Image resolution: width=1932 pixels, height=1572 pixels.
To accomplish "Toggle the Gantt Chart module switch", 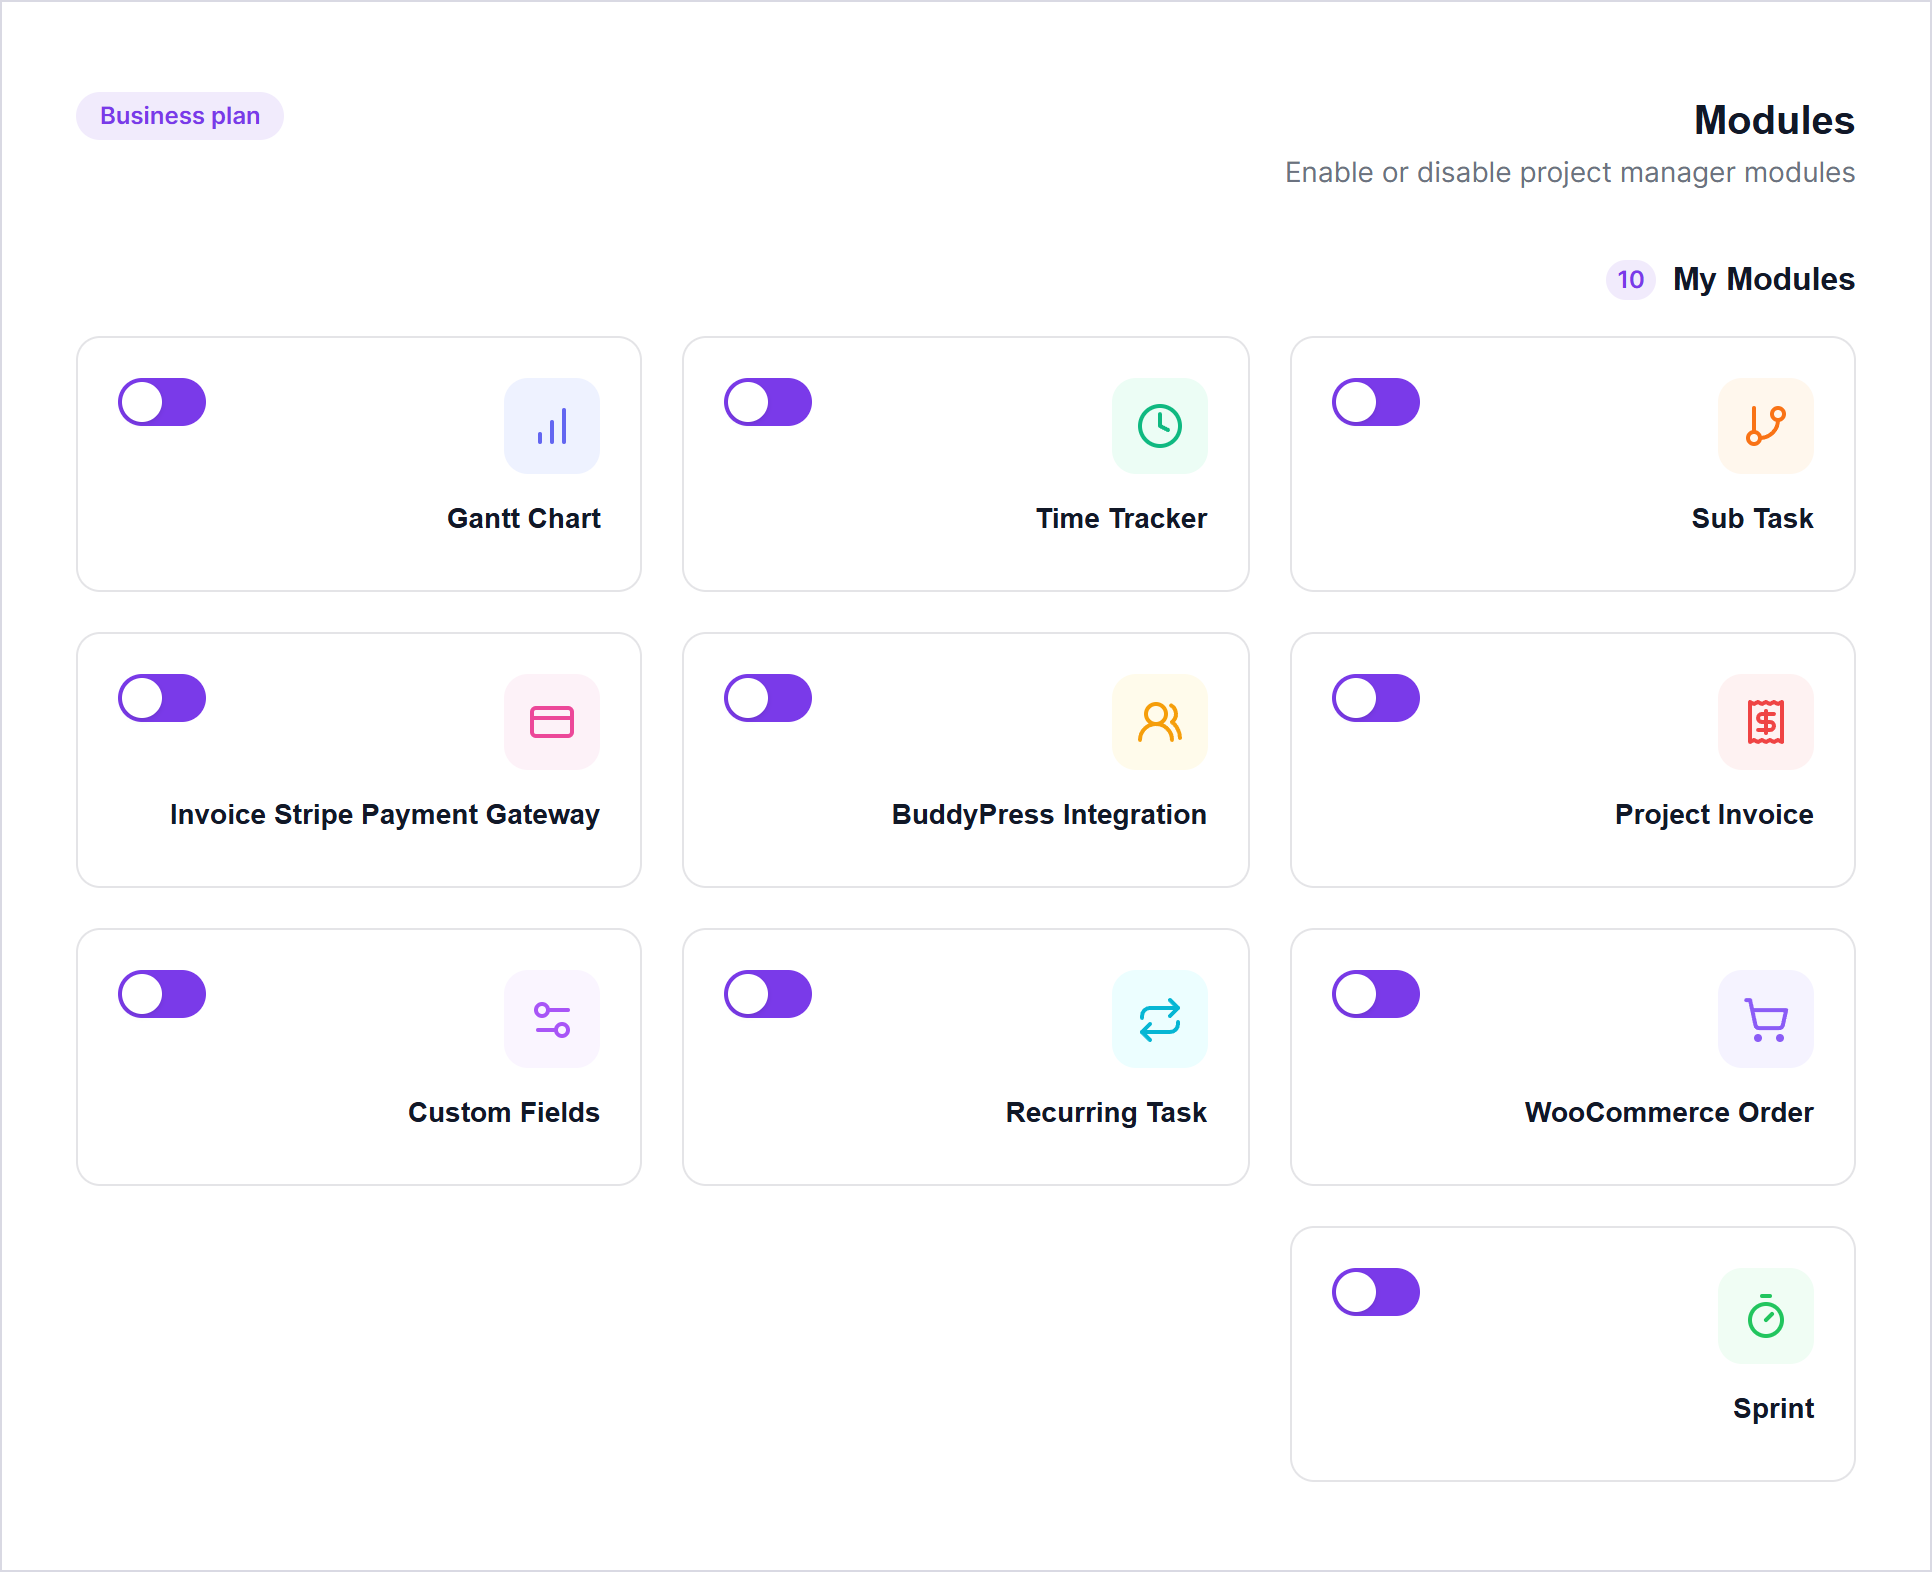I will click(x=162, y=402).
